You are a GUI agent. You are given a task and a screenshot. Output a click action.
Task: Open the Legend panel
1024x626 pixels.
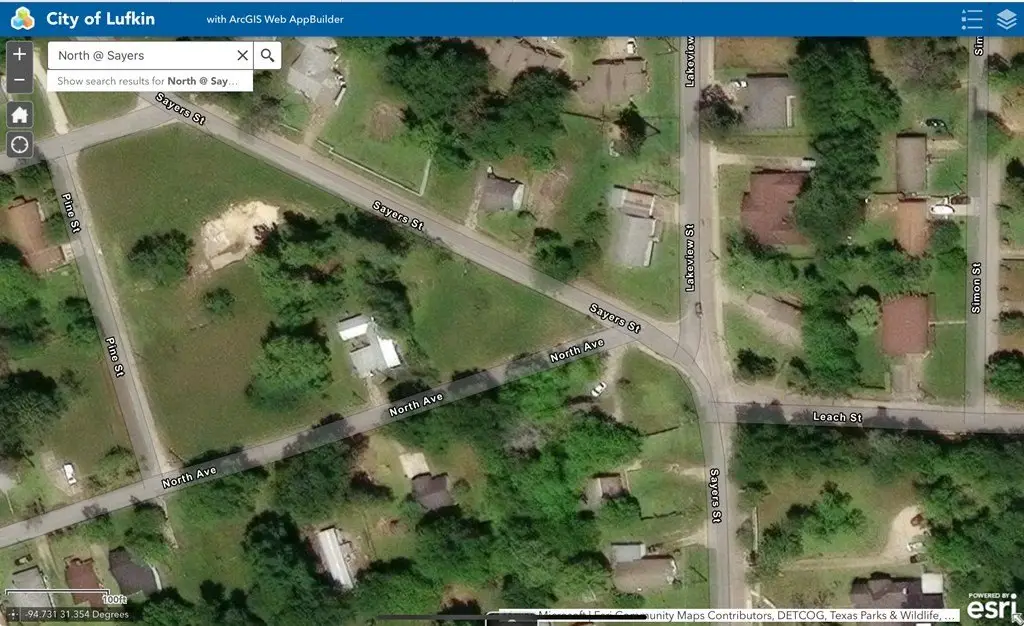point(971,19)
